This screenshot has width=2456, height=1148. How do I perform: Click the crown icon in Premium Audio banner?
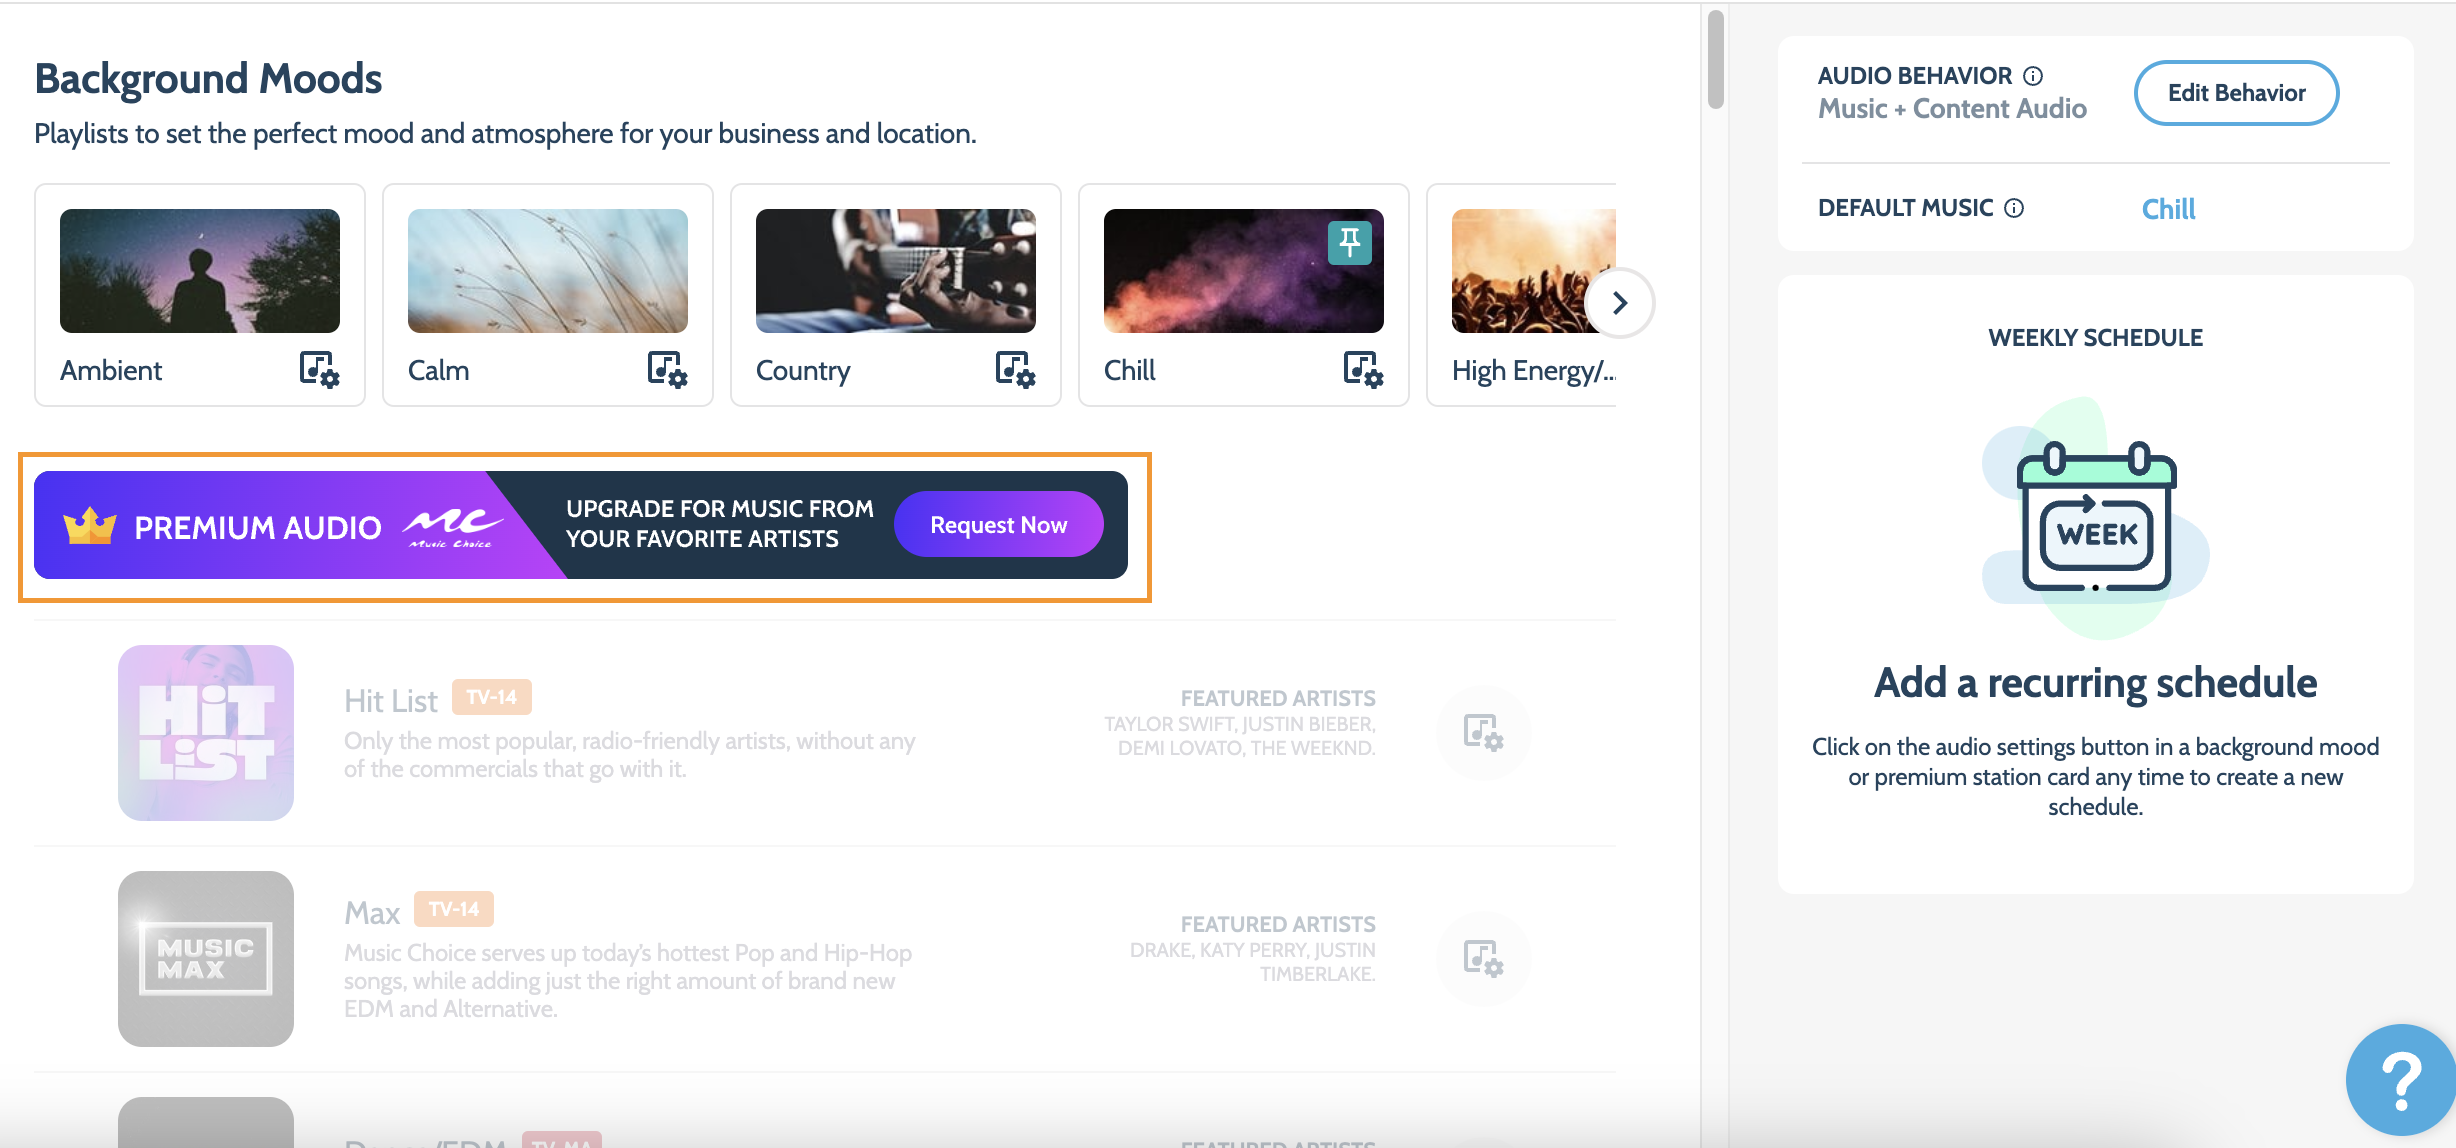[90, 525]
